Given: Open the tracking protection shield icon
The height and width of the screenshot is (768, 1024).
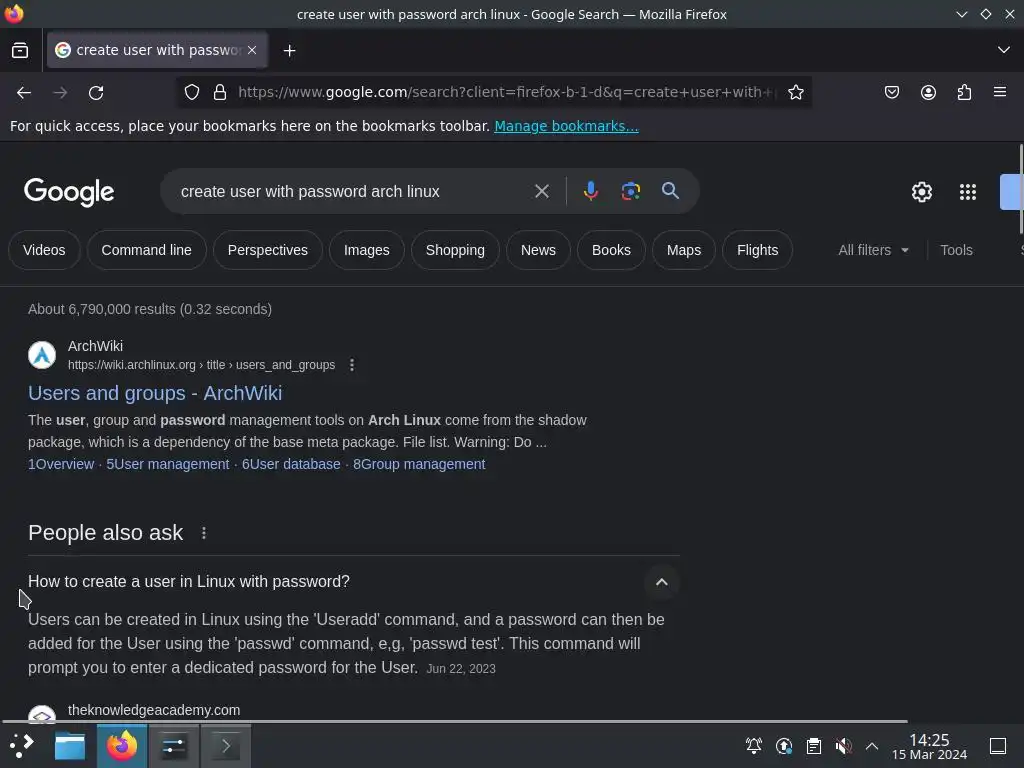Looking at the screenshot, I should (x=191, y=92).
